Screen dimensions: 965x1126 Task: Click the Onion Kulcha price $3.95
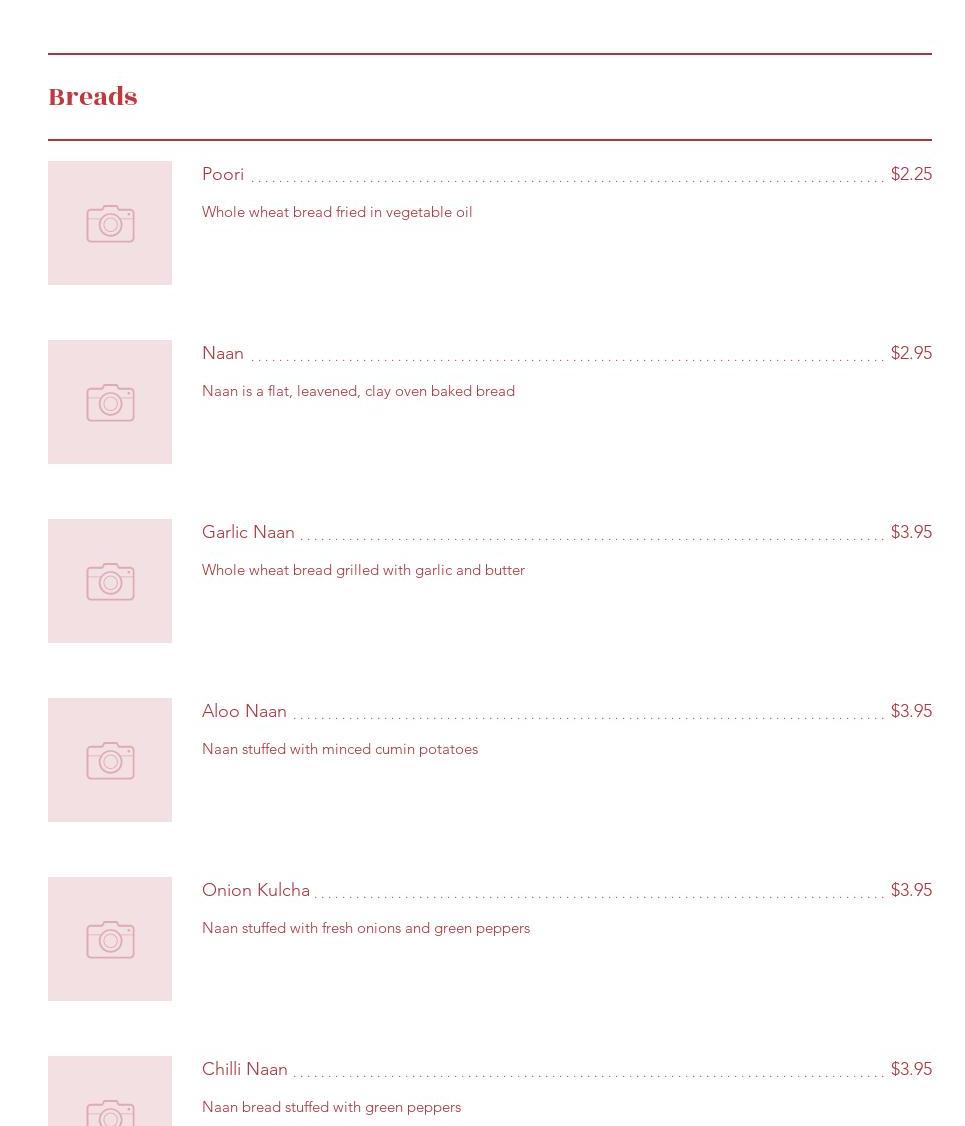point(911,890)
